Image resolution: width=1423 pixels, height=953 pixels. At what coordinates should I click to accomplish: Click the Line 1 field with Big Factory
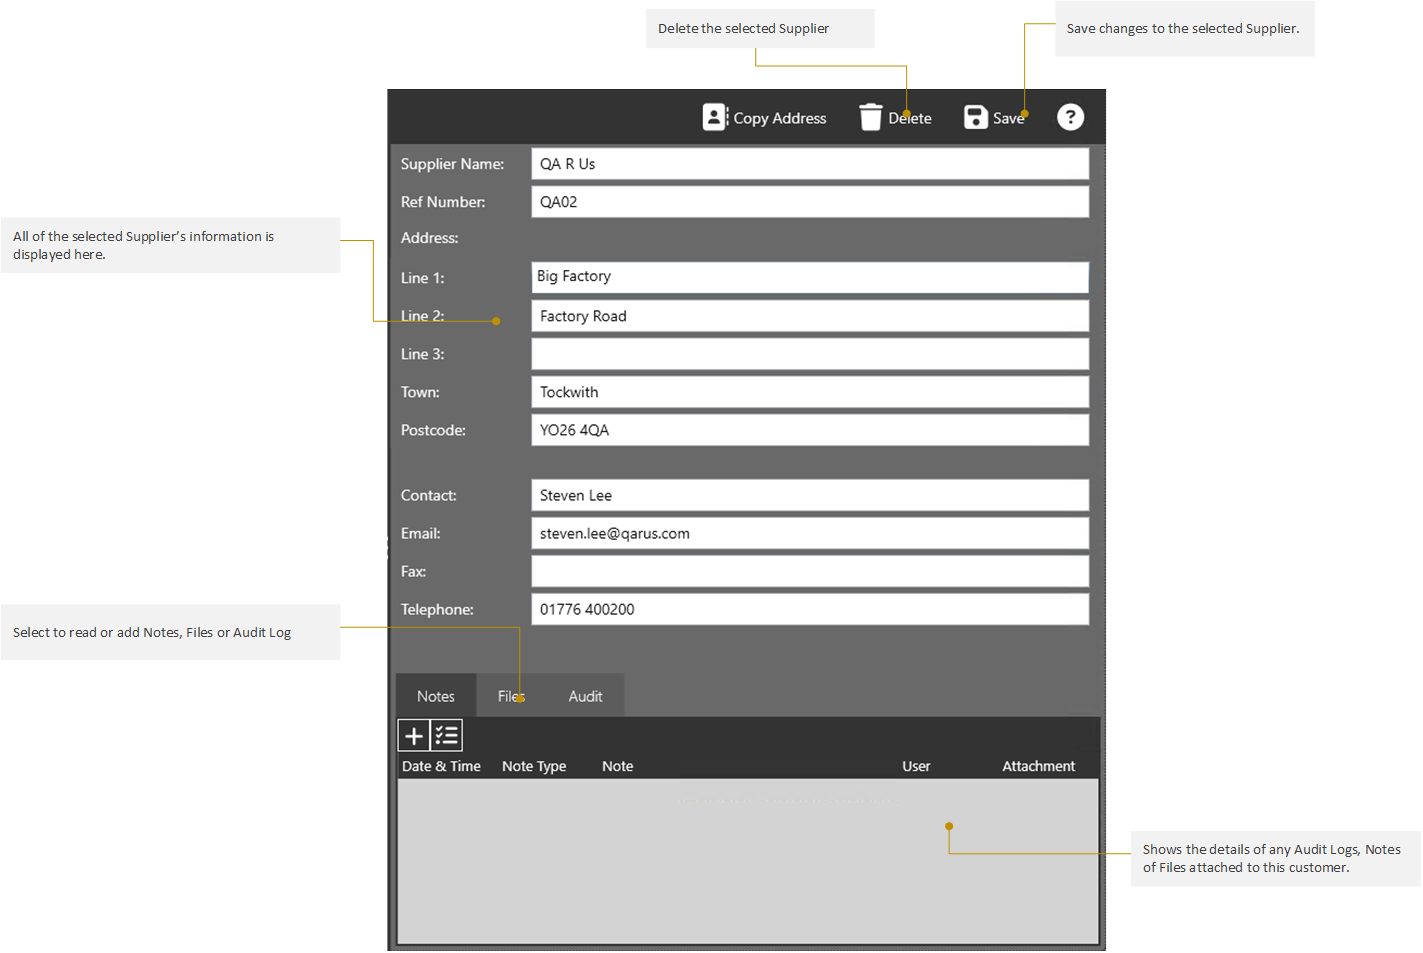point(810,277)
